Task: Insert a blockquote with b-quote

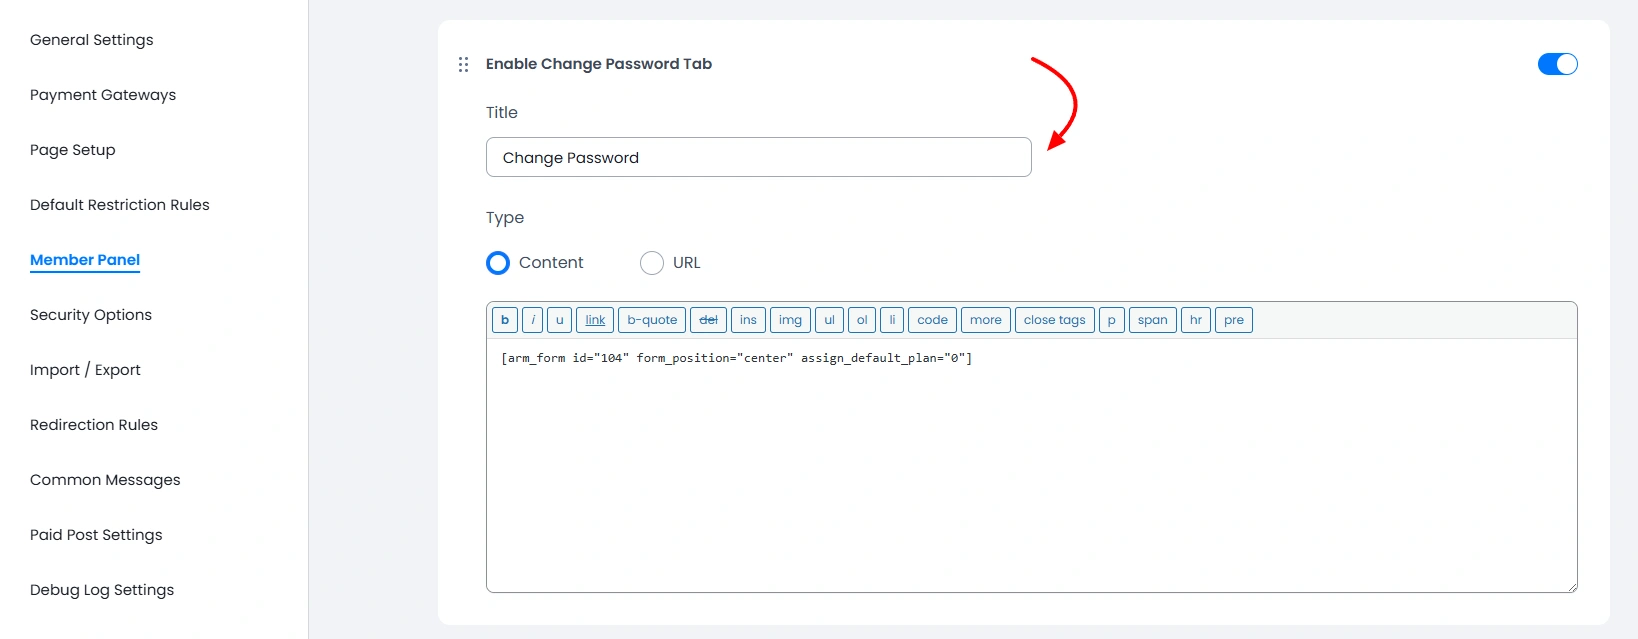Action: point(651,320)
